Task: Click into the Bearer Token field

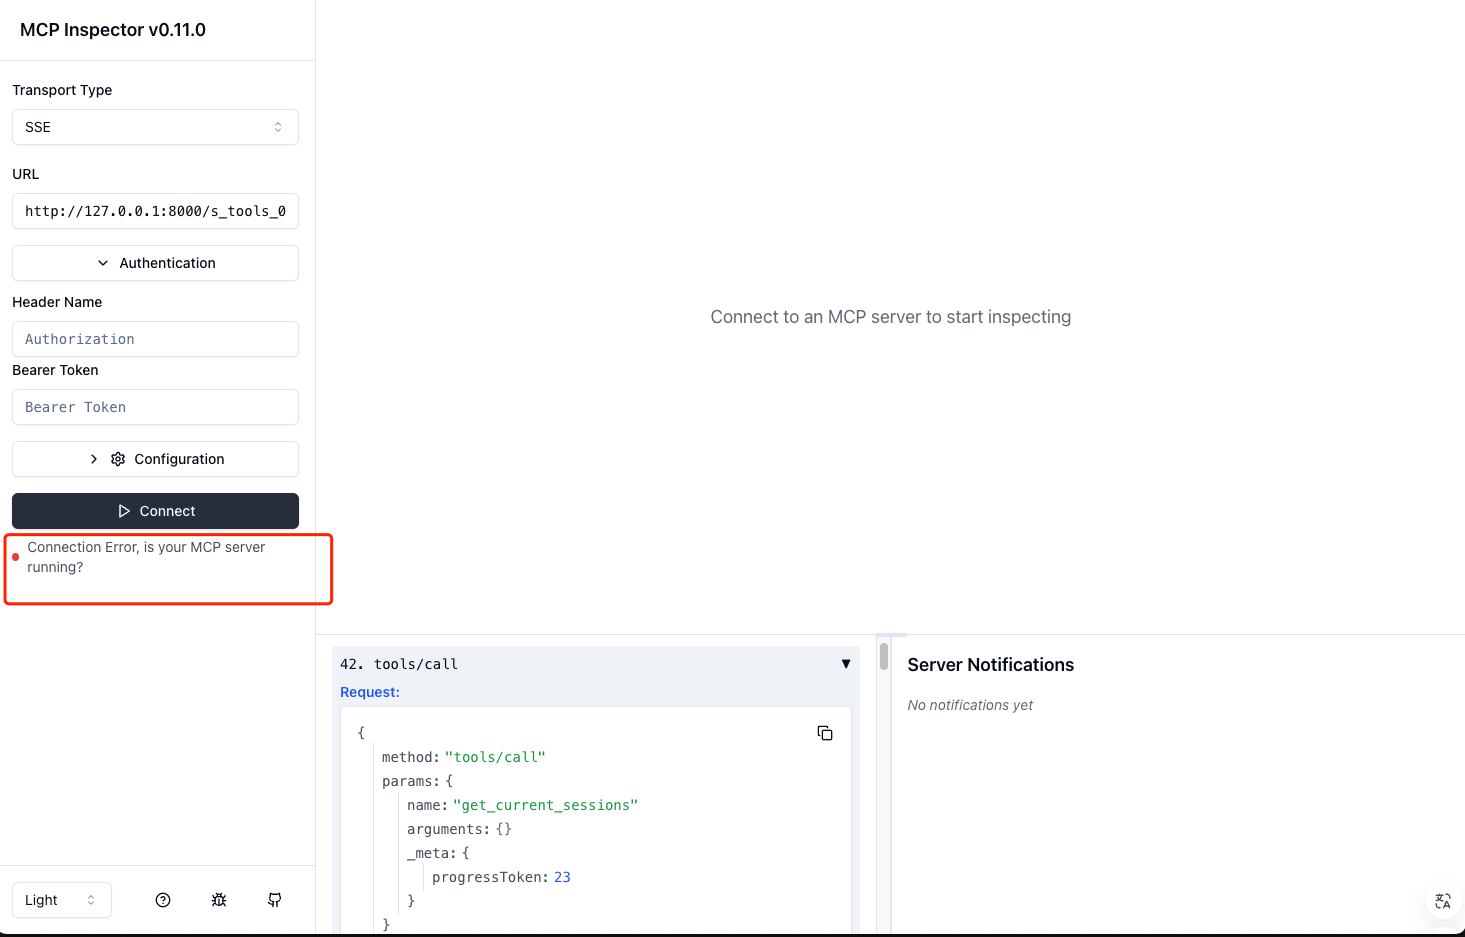Action: pos(155,407)
